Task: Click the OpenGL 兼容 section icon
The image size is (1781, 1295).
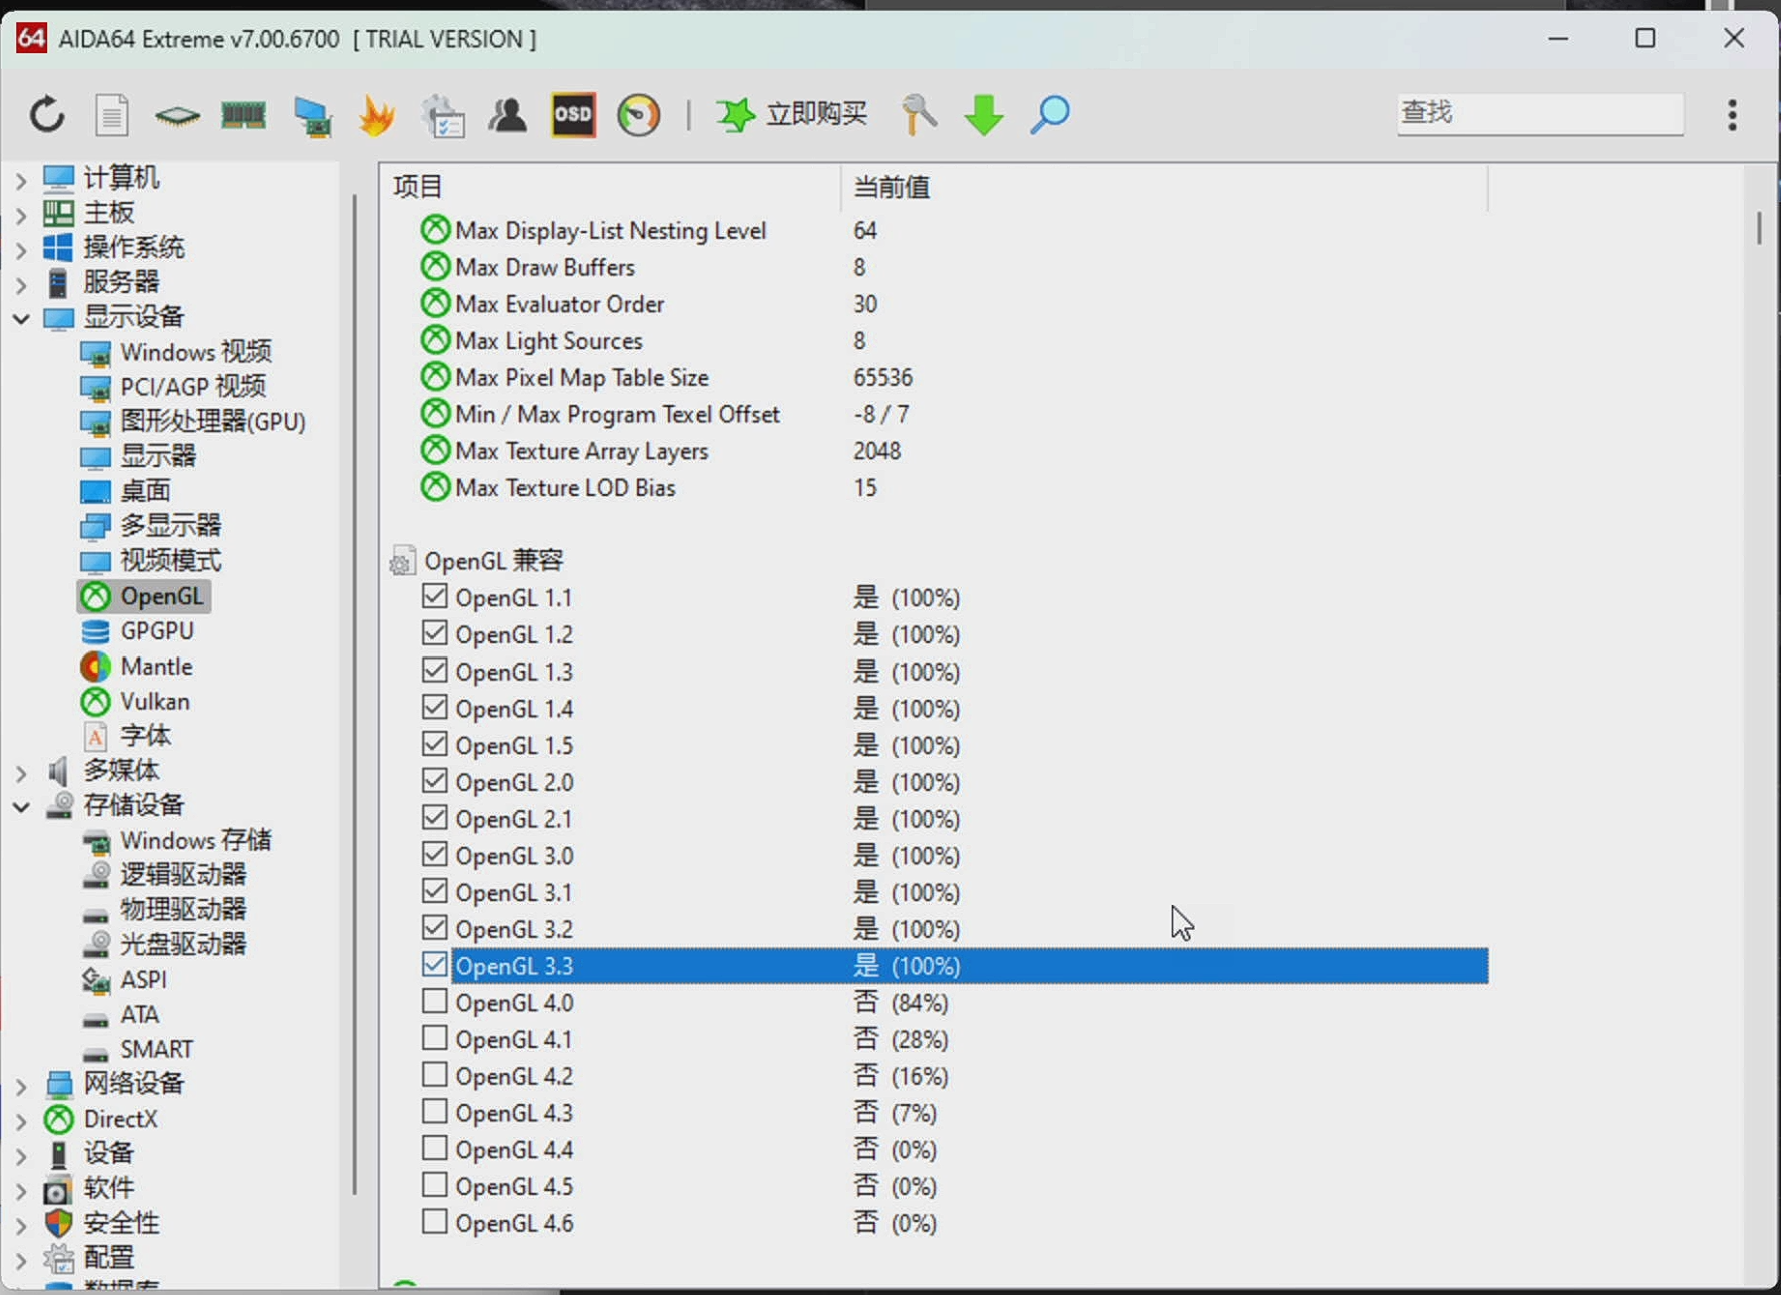Action: pos(402,561)
